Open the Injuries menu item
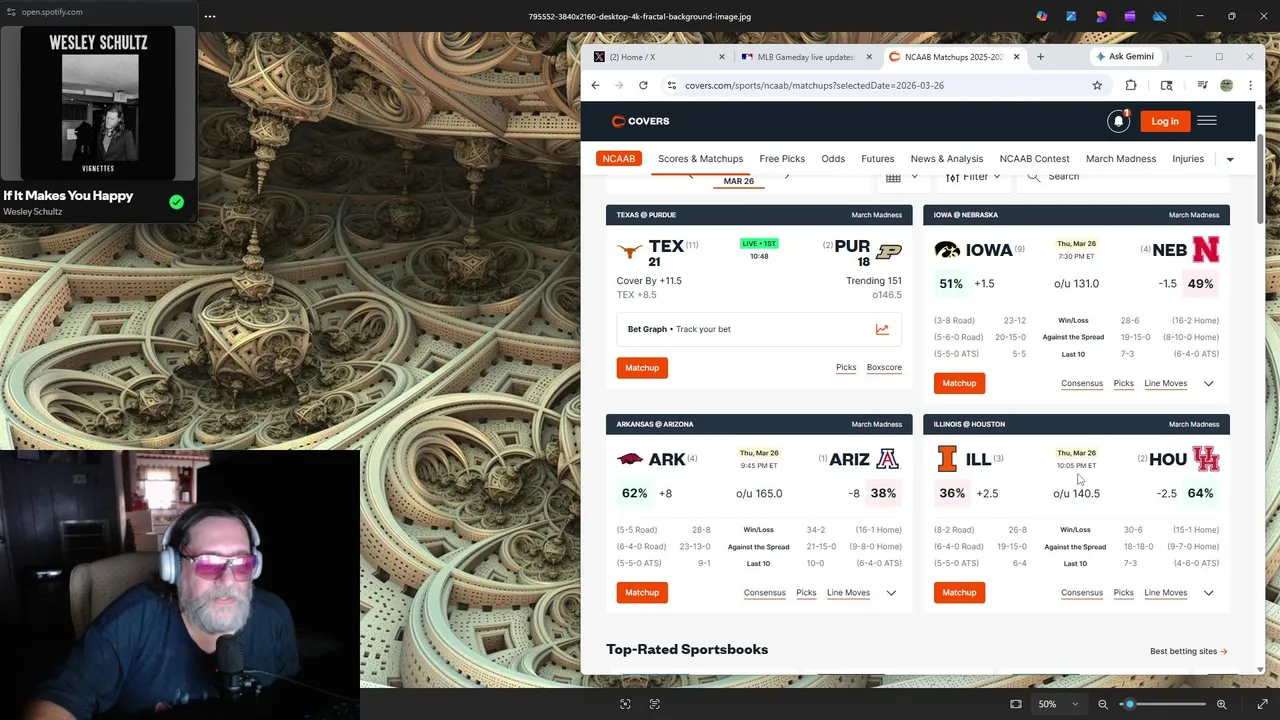Image resolution: width=1280 pixels, height=720 pixels. click(1188, 159)
